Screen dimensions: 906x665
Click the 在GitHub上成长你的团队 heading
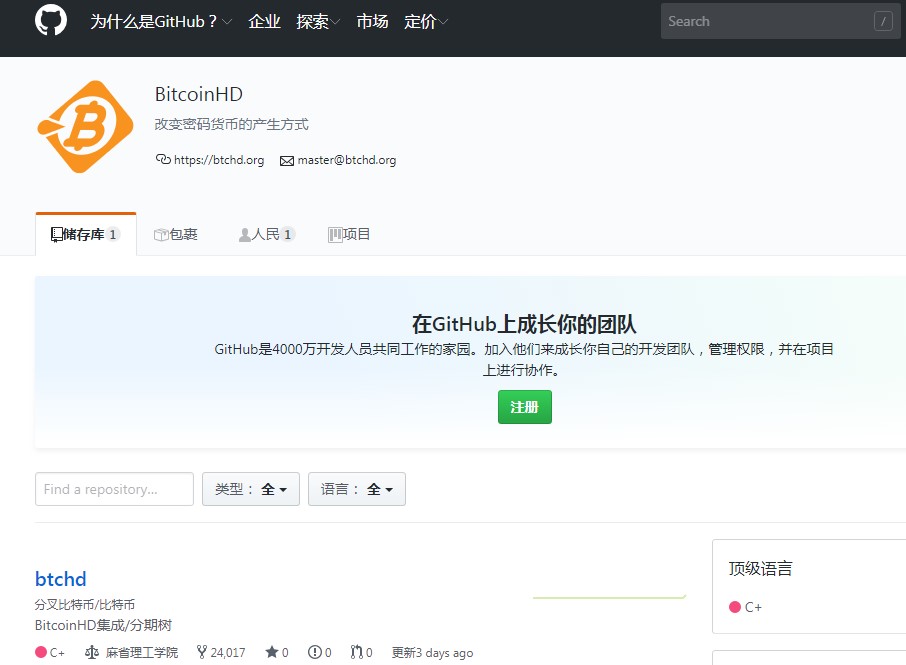coord(524,324)
